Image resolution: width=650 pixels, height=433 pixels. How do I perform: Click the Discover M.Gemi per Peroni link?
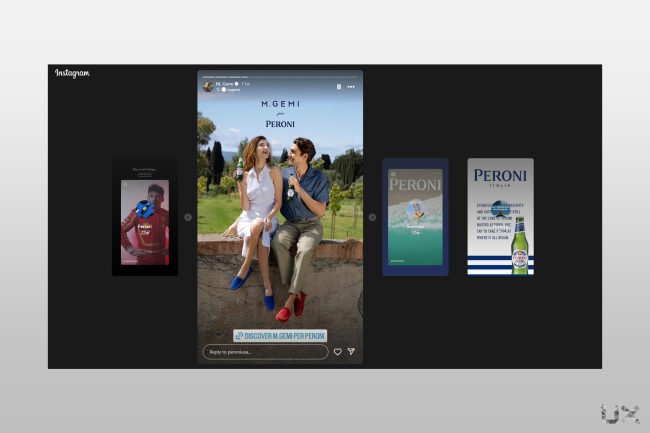pos(280,335)
